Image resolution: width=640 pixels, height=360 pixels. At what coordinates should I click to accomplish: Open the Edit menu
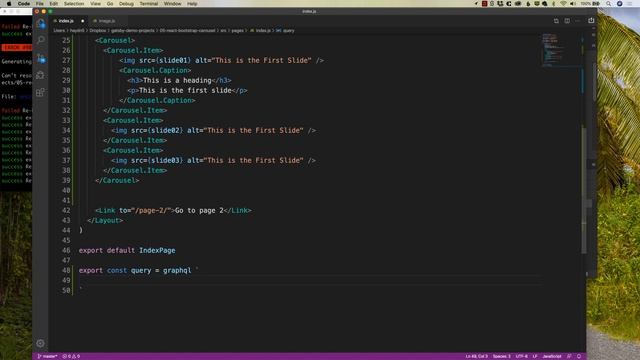coord(53,4)
